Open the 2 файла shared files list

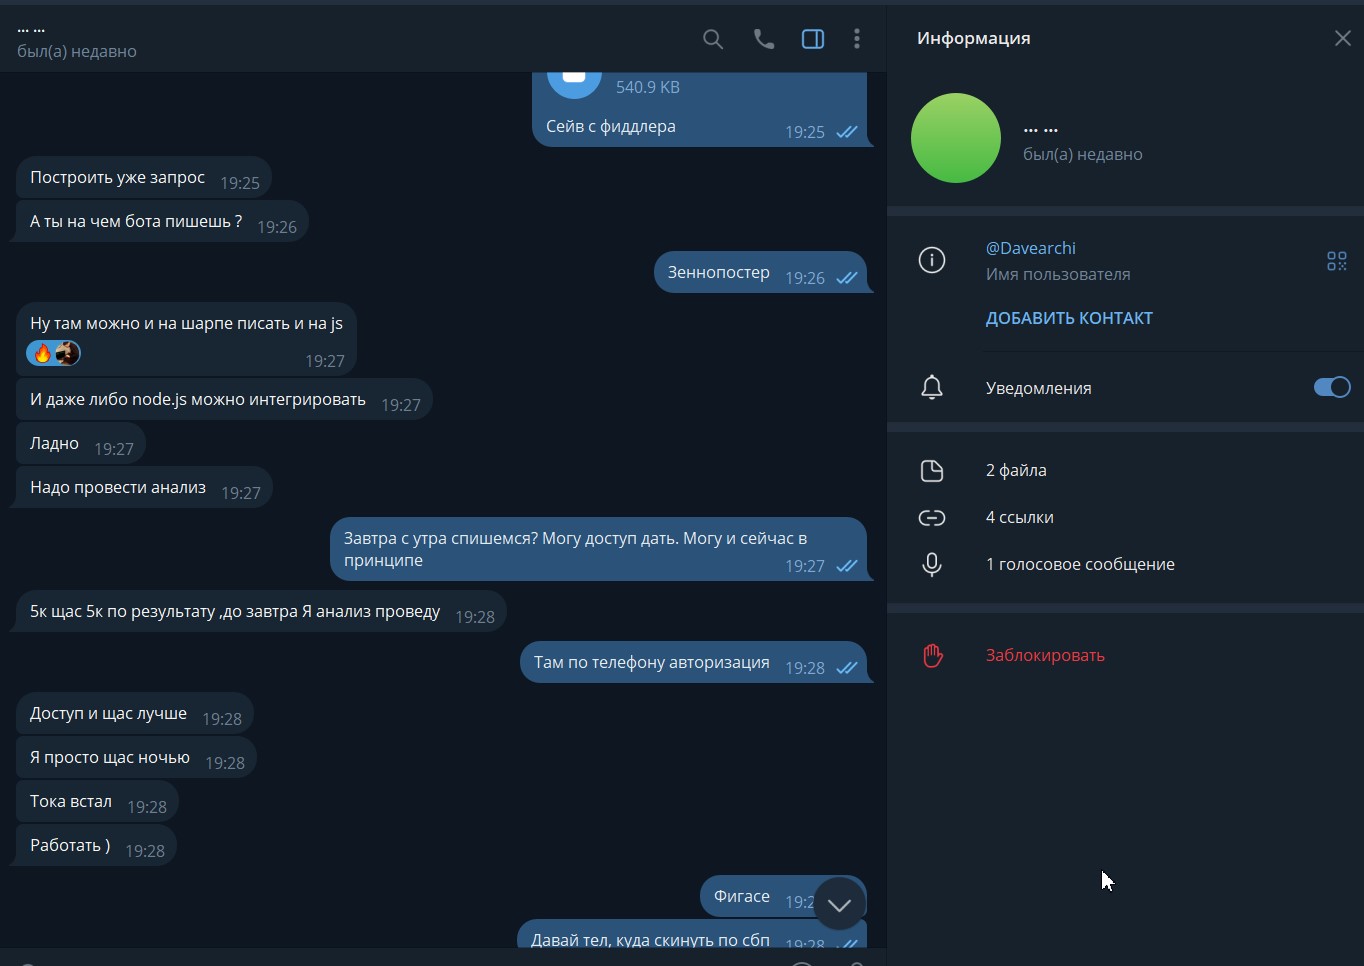click(1125, 470)
